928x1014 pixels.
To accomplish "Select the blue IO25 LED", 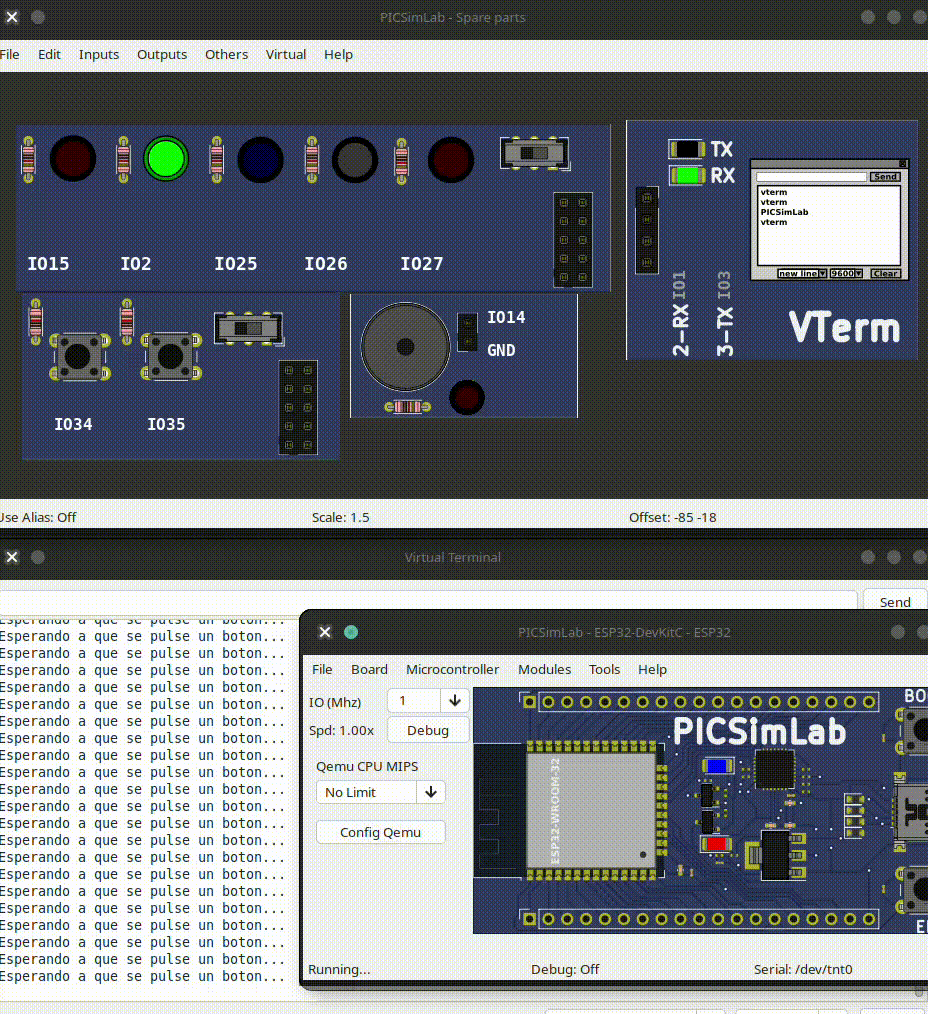I will coord(260,160).
